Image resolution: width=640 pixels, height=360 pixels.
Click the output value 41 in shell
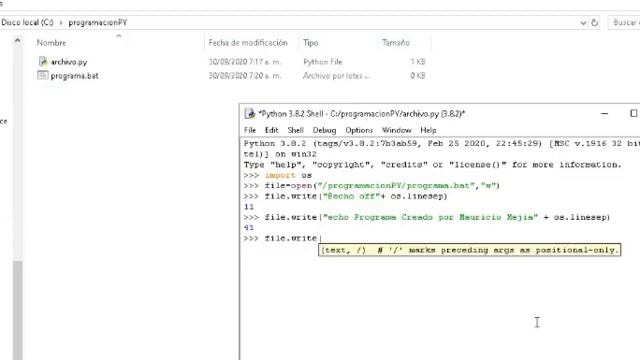coord(249,228)
